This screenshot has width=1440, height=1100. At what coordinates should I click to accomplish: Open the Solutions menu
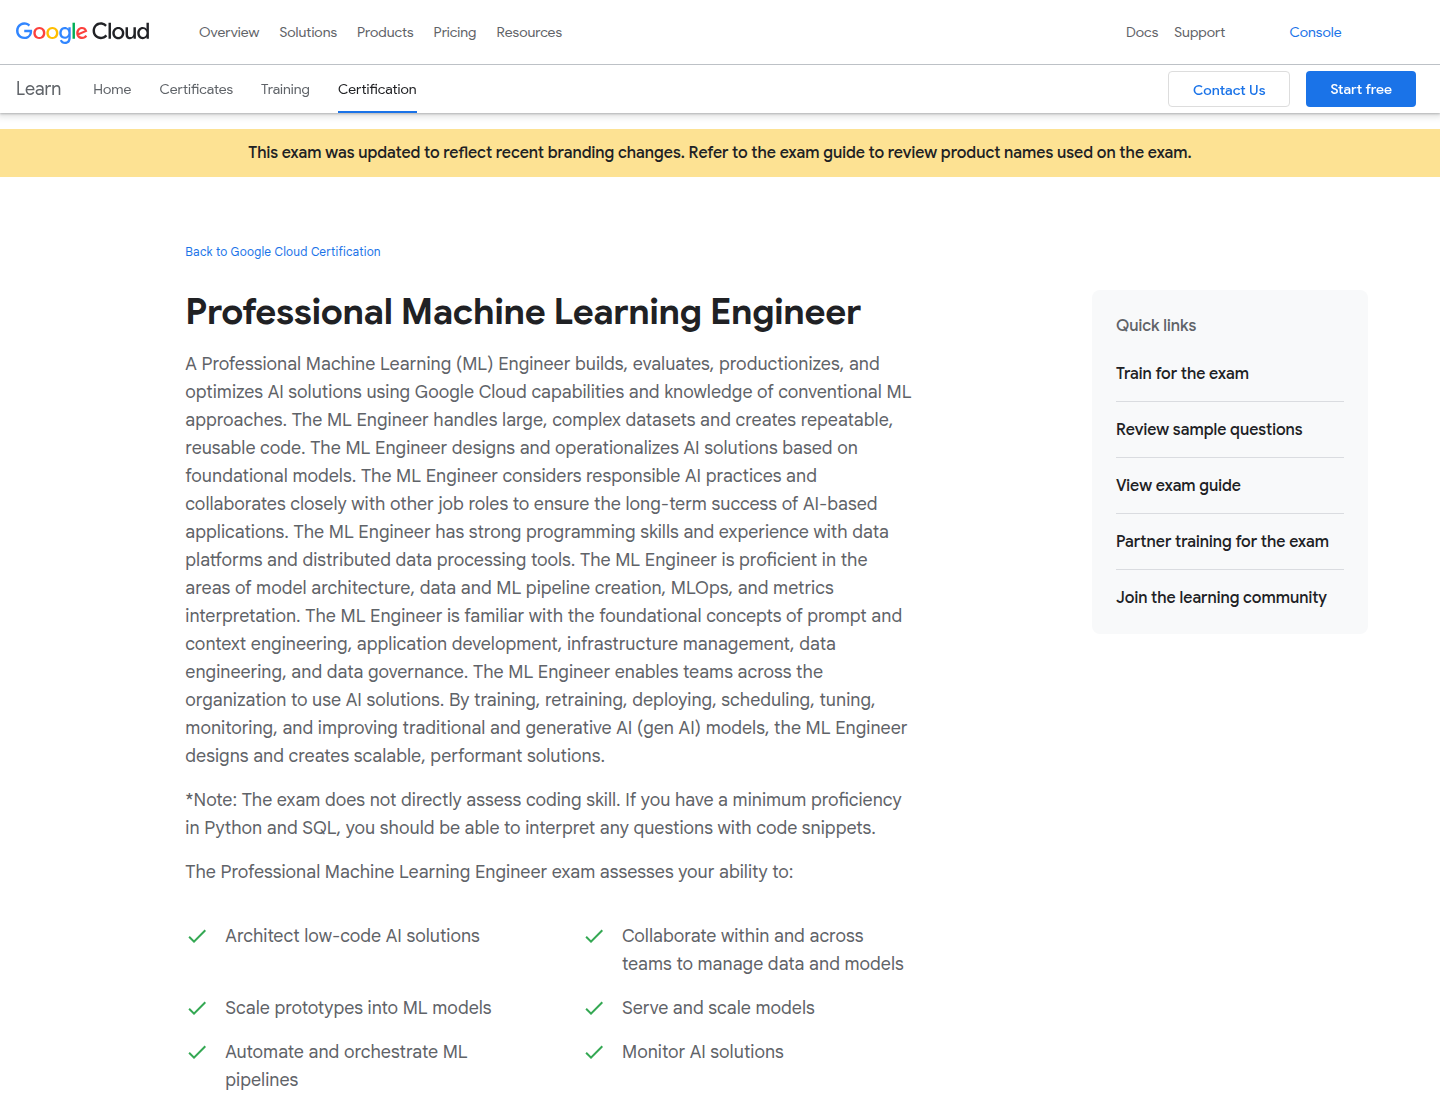(308, 32)
